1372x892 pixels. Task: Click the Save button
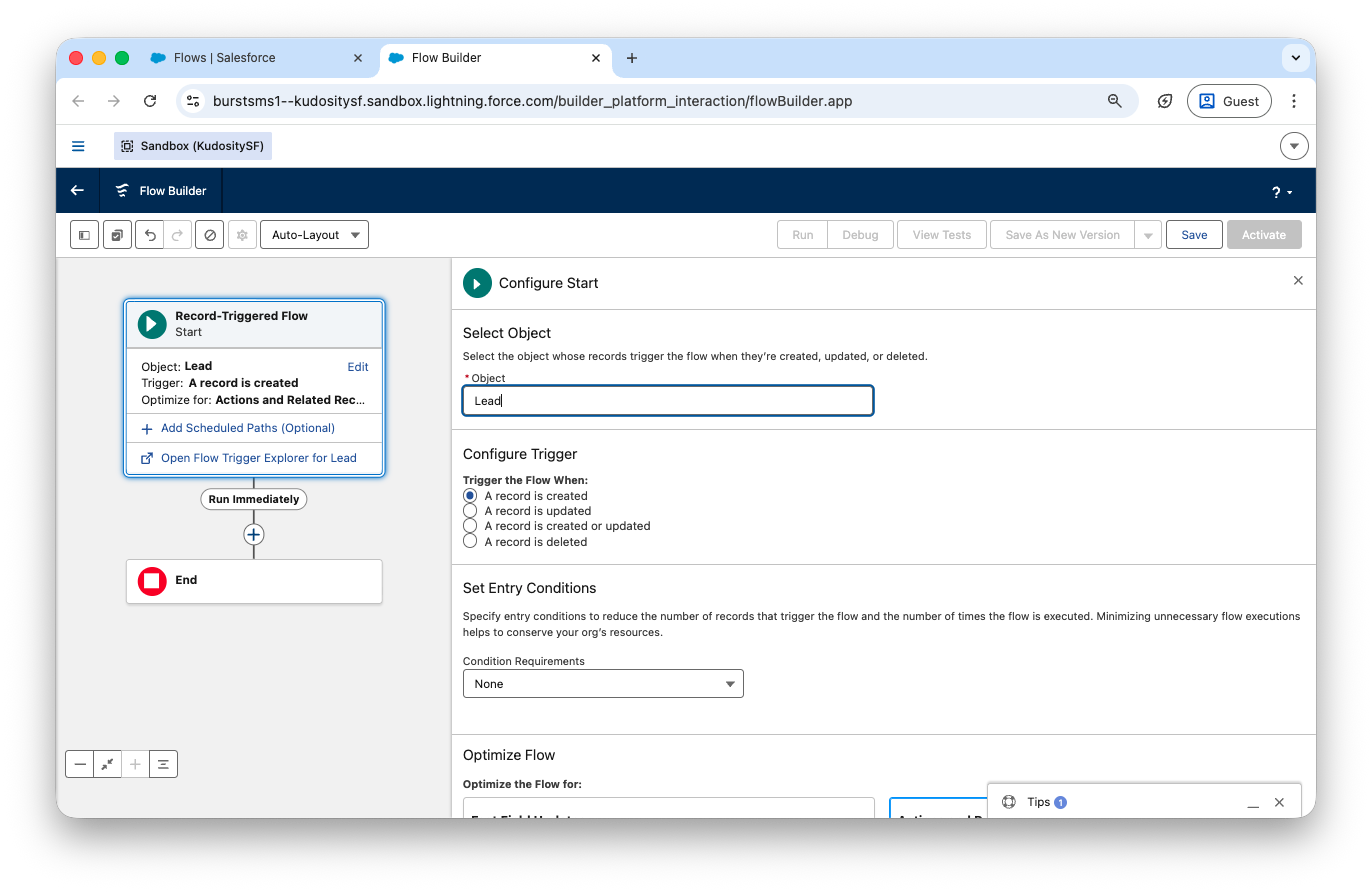tap(1194, 235)
